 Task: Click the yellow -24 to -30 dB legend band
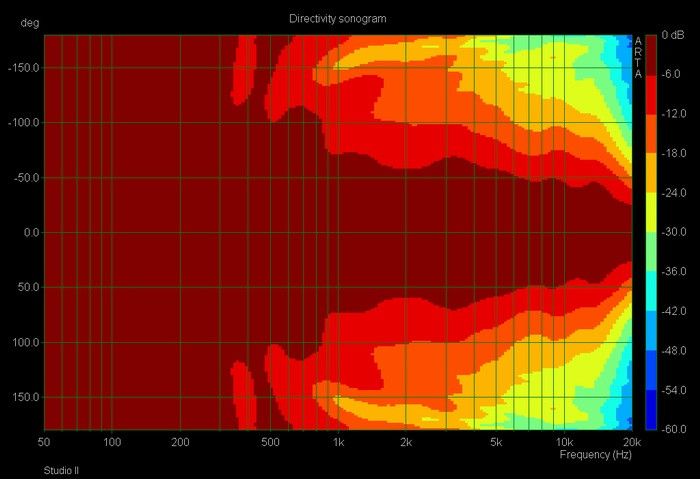651,212
